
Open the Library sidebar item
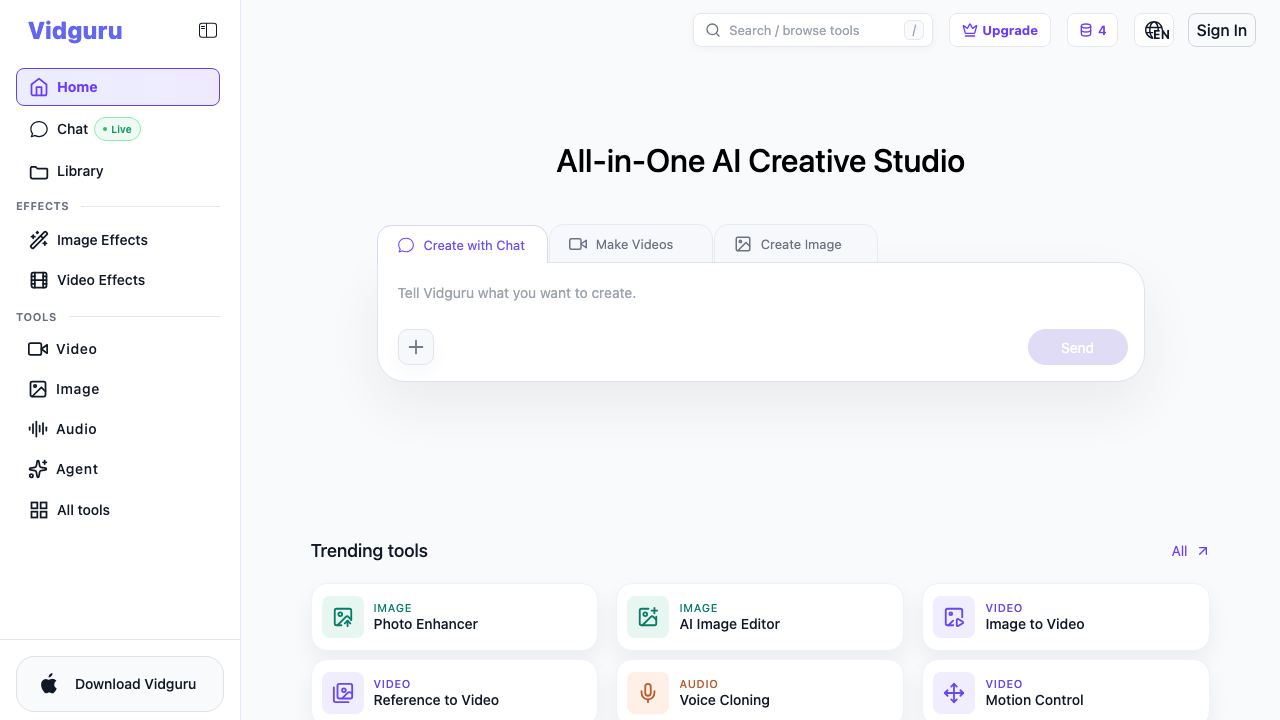tap(118, 171)
